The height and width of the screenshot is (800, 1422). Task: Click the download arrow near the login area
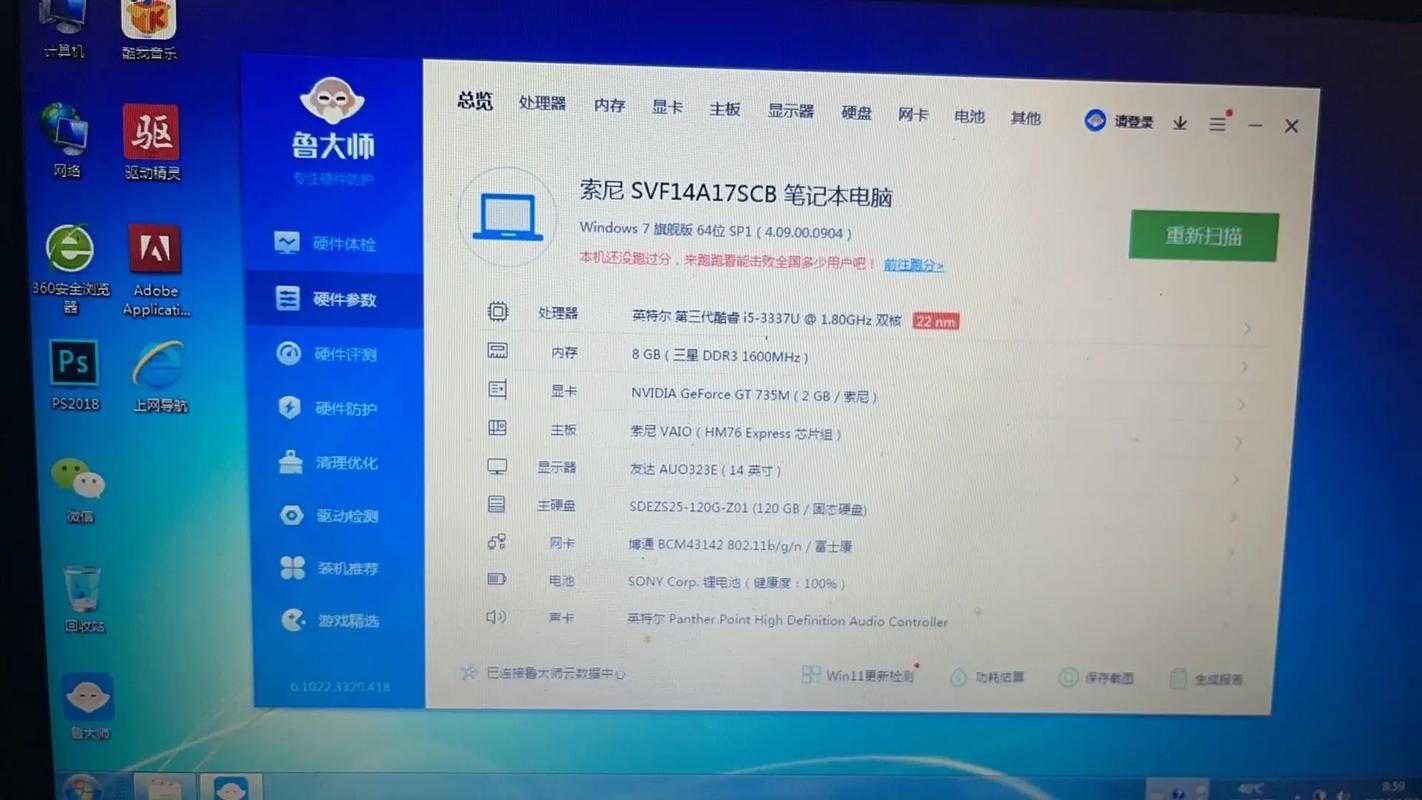point(1180,123)
